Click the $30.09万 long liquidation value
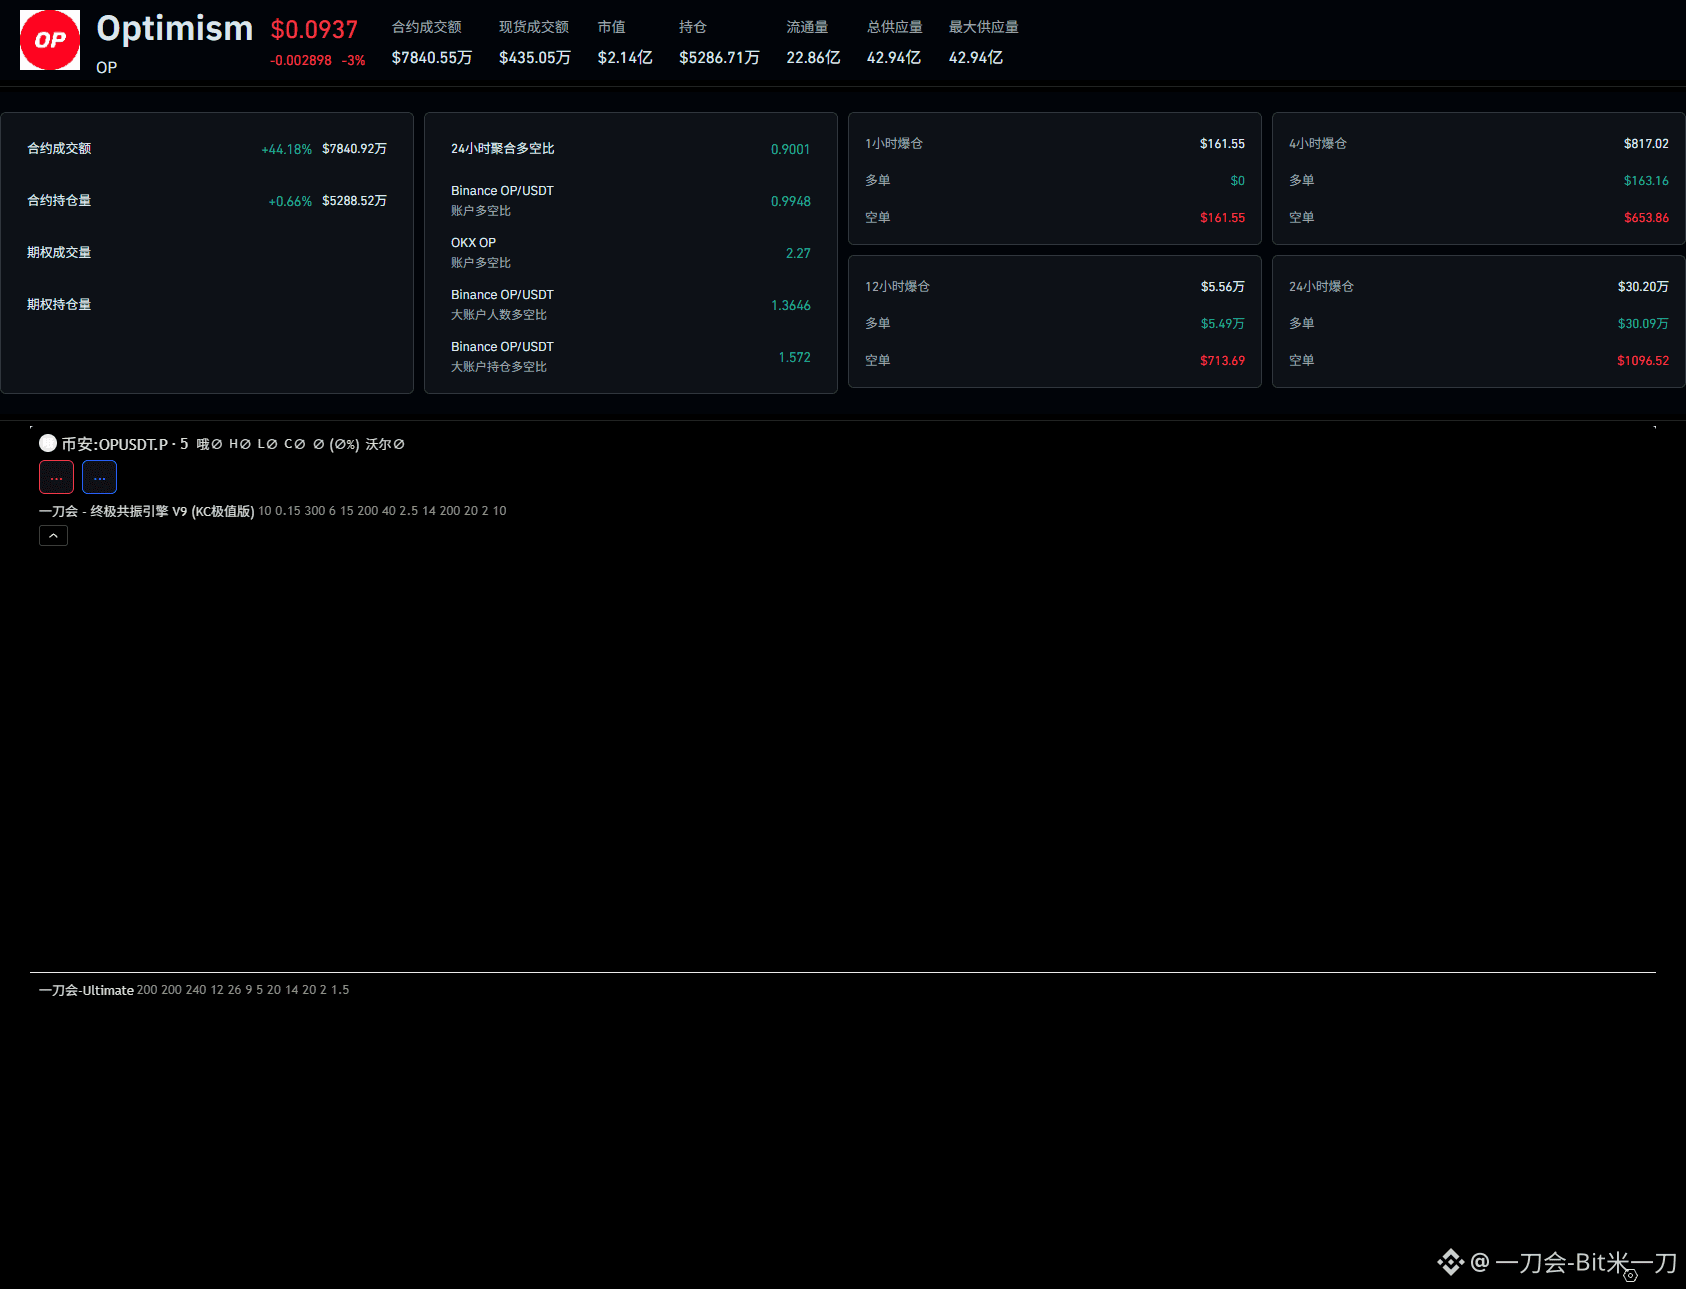The height and width of the screenshot is (1289, 1686). click(1643, 324)
